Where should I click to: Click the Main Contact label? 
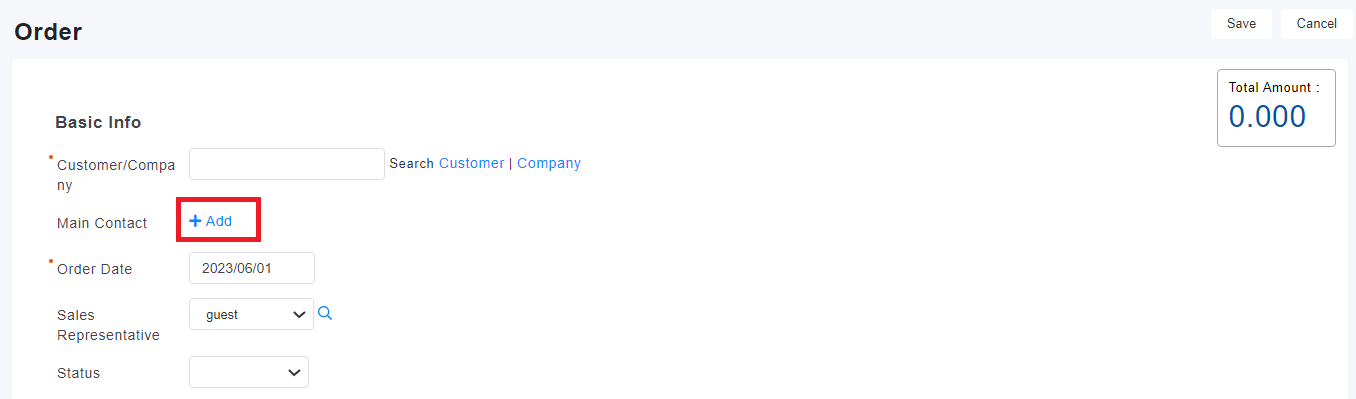102,223
